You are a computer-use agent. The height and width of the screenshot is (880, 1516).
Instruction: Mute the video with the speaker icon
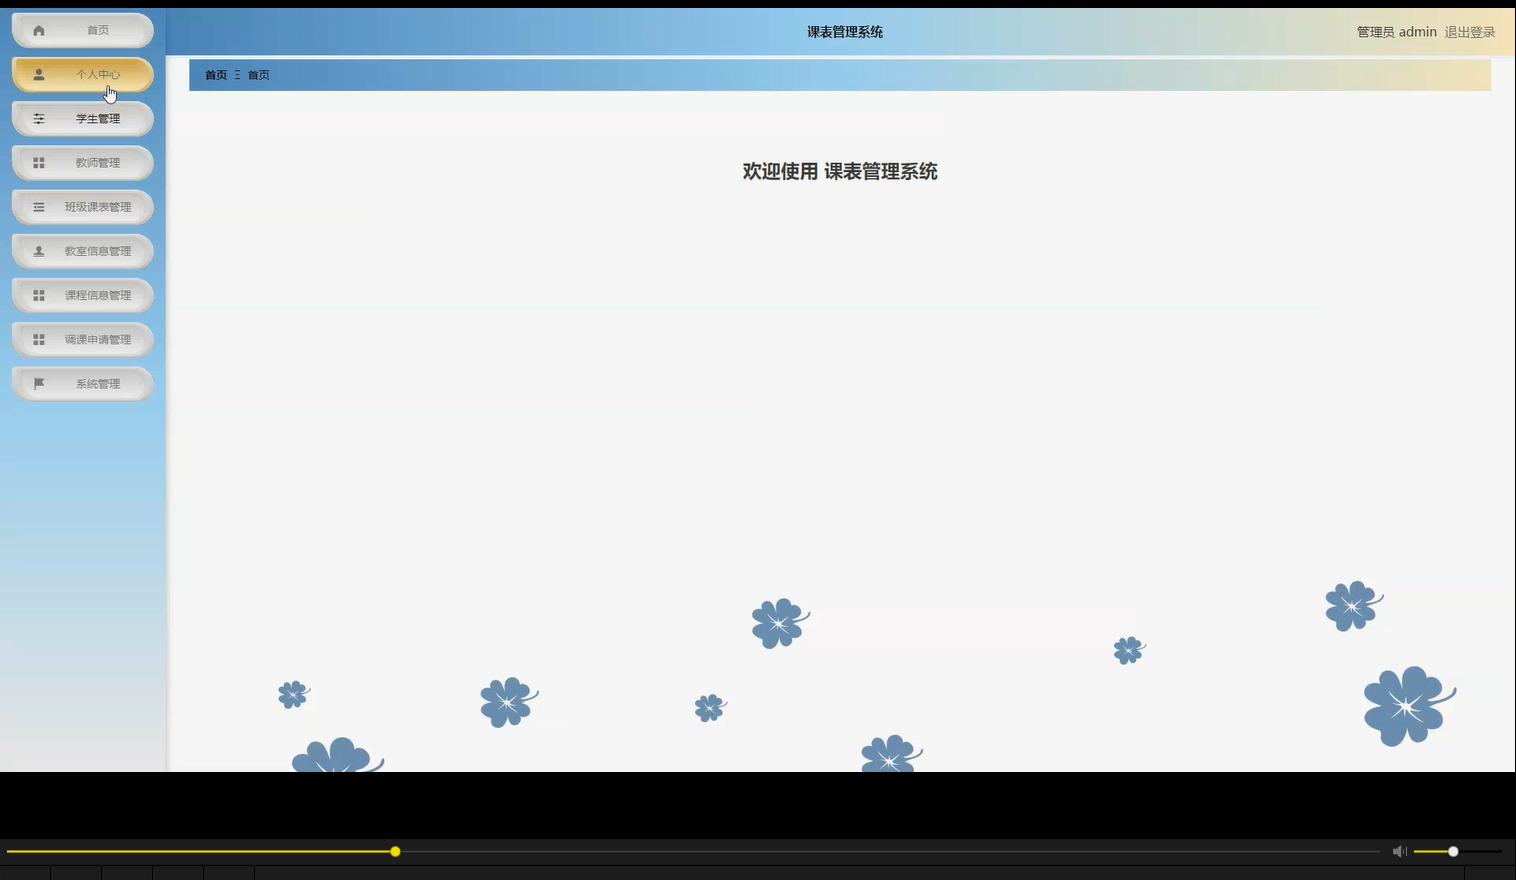[1398, 851]
